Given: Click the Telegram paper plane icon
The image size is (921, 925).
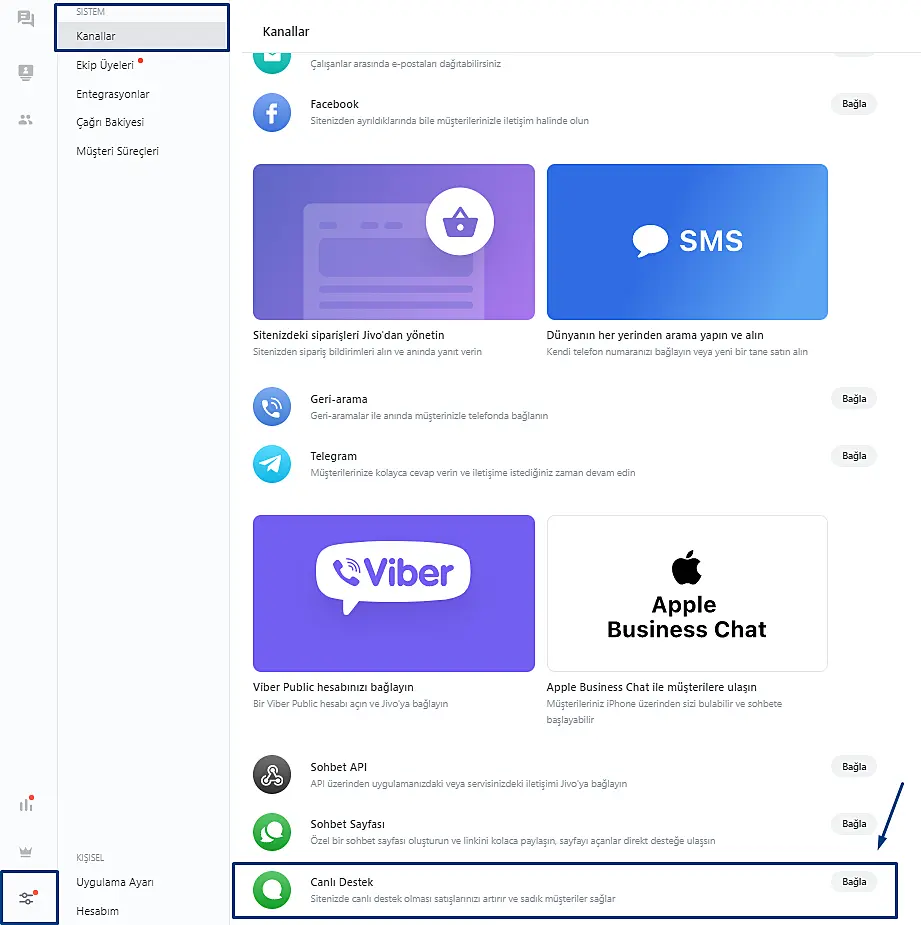Looking at the screenshot, I should point(272,464).
